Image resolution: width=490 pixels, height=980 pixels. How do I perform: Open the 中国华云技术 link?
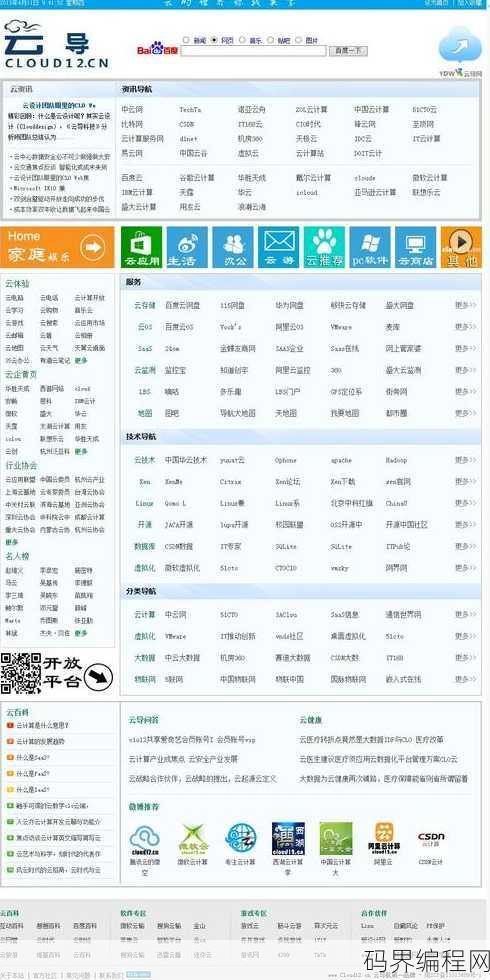[x=186, y=460]
